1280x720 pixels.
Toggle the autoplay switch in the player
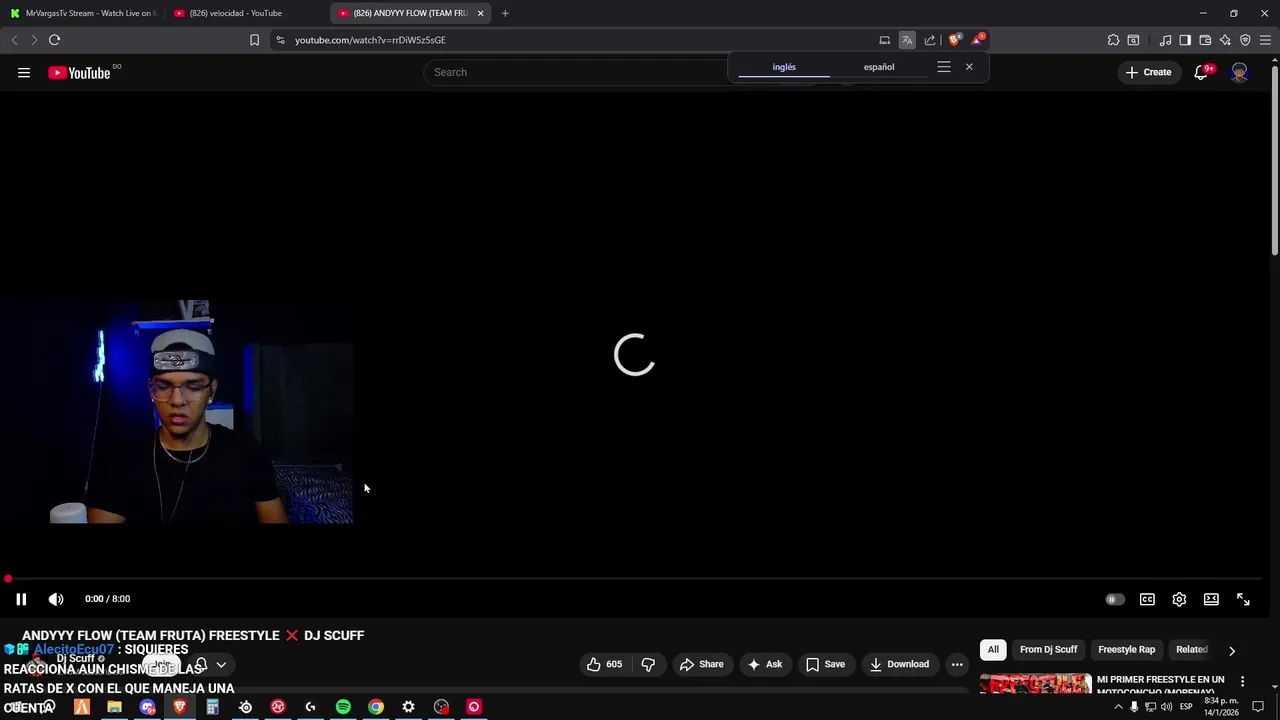1114,599
